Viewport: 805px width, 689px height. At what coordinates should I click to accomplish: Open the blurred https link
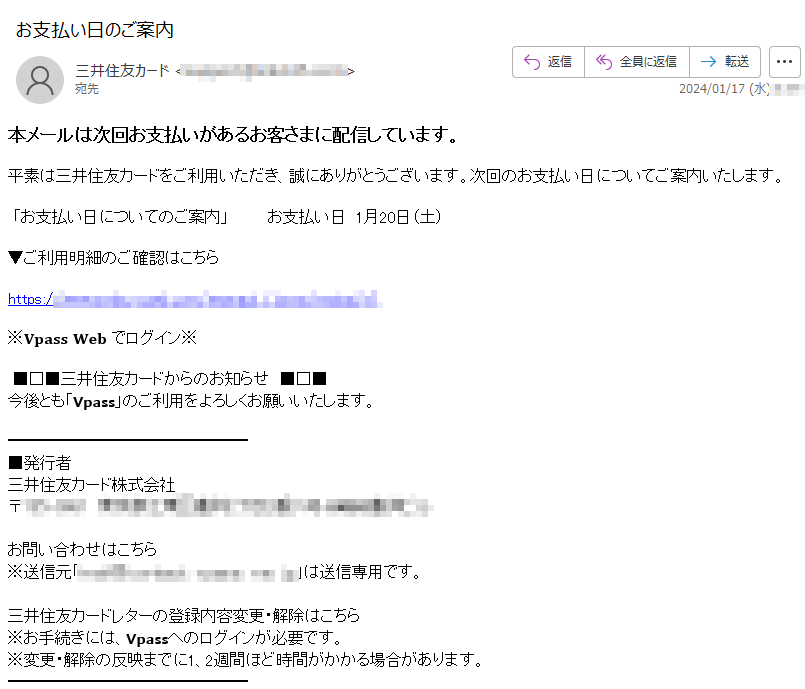coord(195,299)
